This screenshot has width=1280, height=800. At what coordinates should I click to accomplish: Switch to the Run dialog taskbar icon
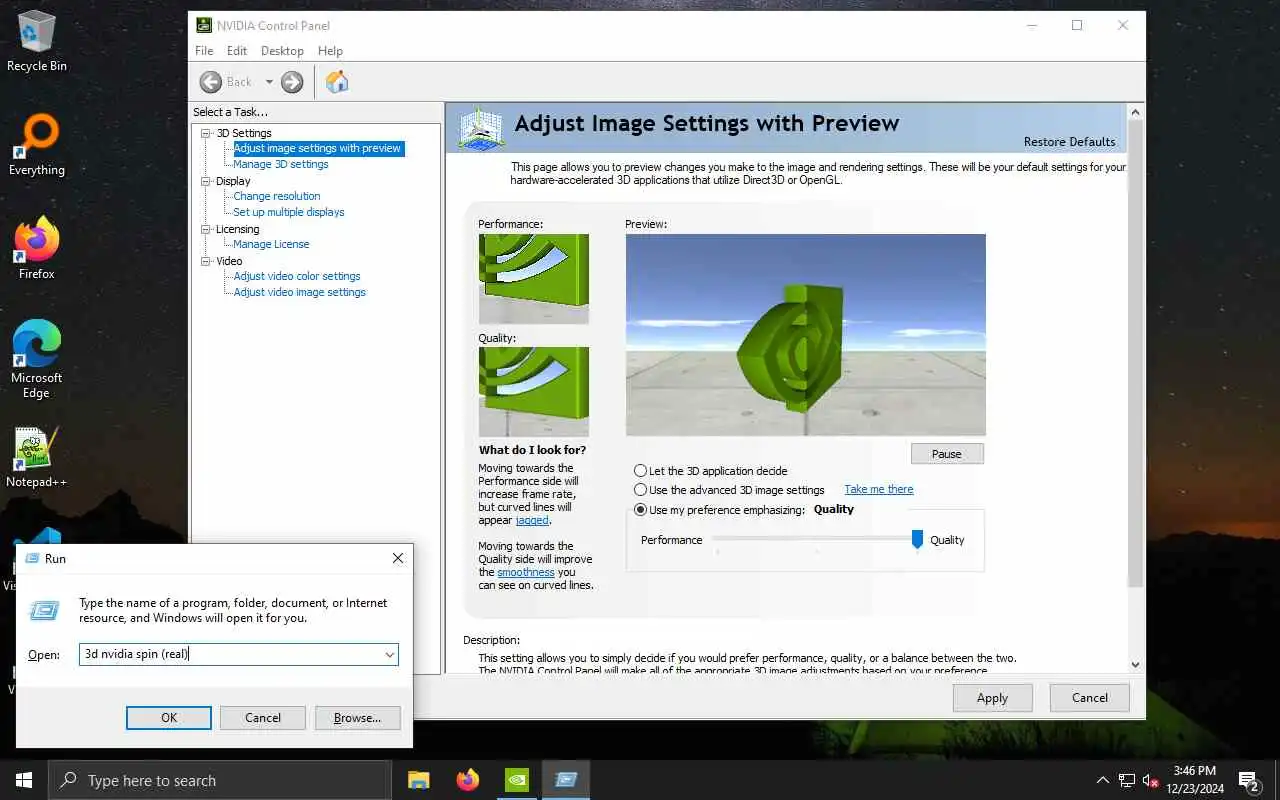click(566, 780)
